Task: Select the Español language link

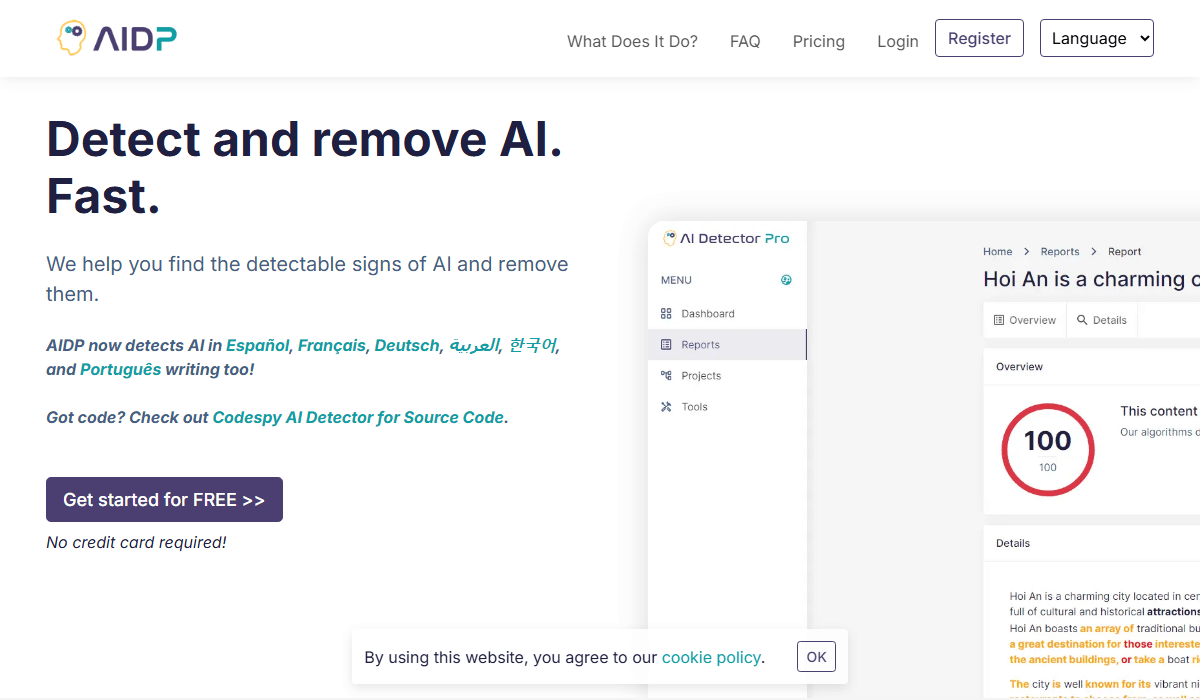Action: 257,345
